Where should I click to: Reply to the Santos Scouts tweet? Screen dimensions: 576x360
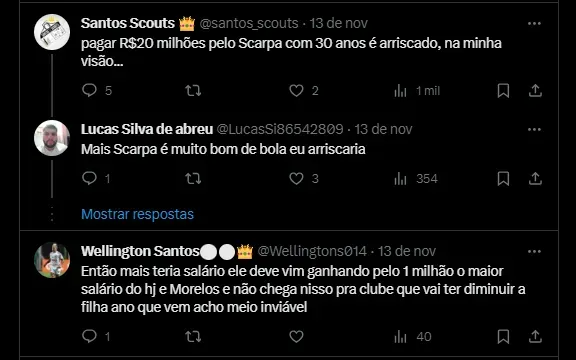89,90
